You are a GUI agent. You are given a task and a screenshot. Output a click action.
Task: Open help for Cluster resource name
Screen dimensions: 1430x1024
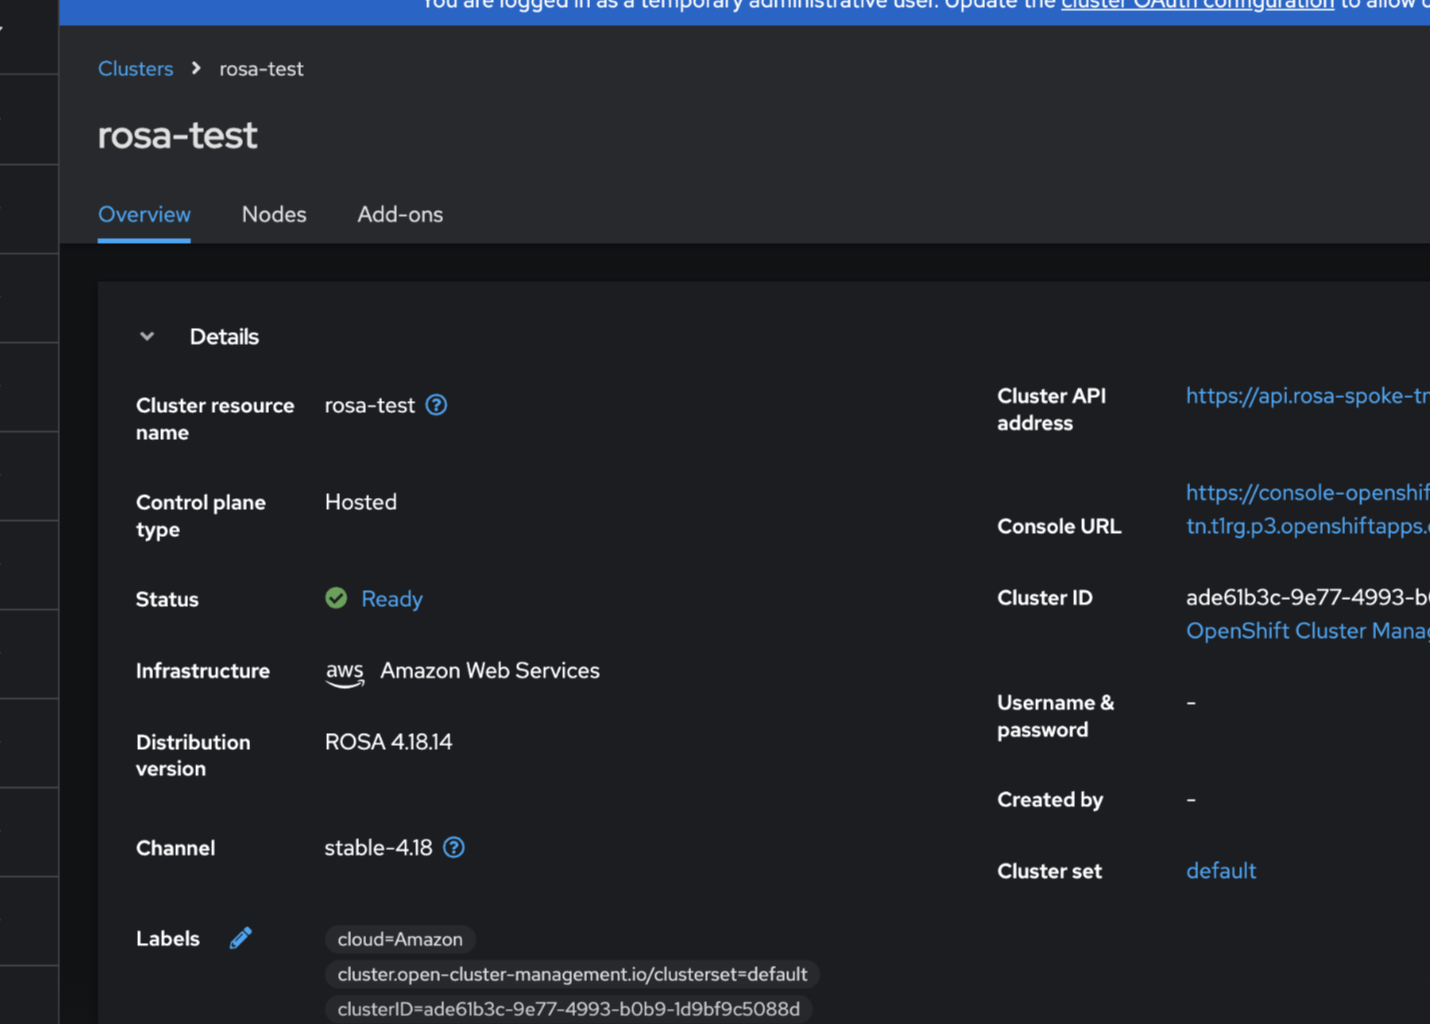pyautogui.click(x=436, y=405)
